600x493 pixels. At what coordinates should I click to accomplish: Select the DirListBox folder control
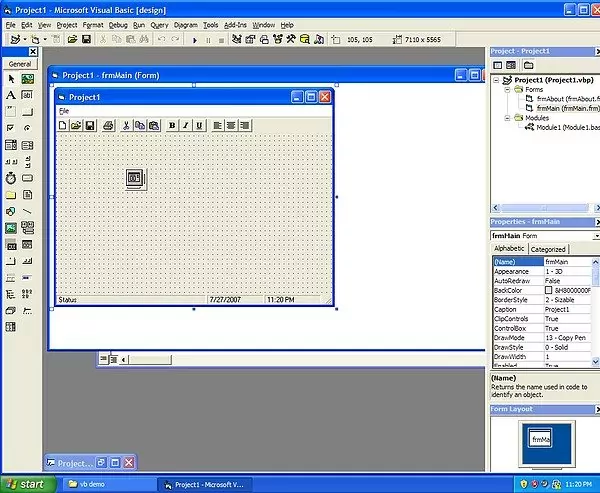coord(11,195)
